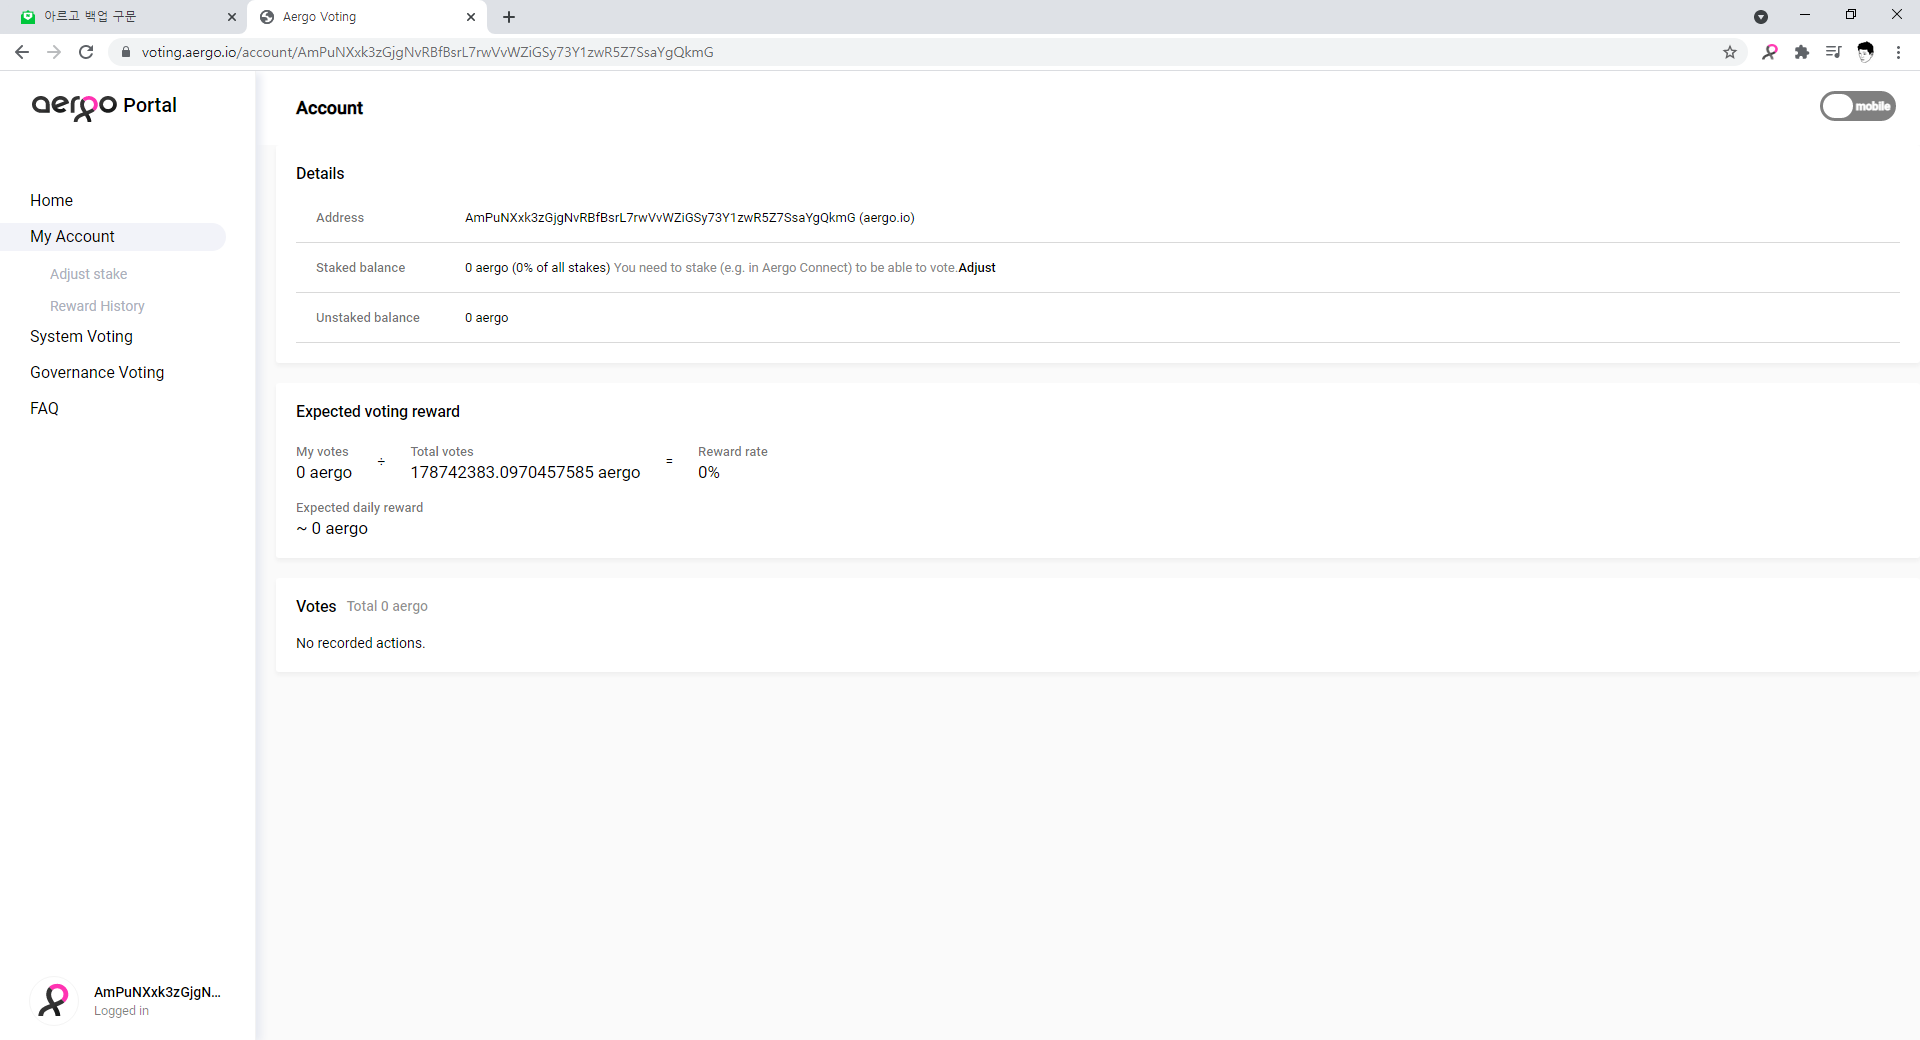Open the Chrome three-dot menu

(1898, 52)
